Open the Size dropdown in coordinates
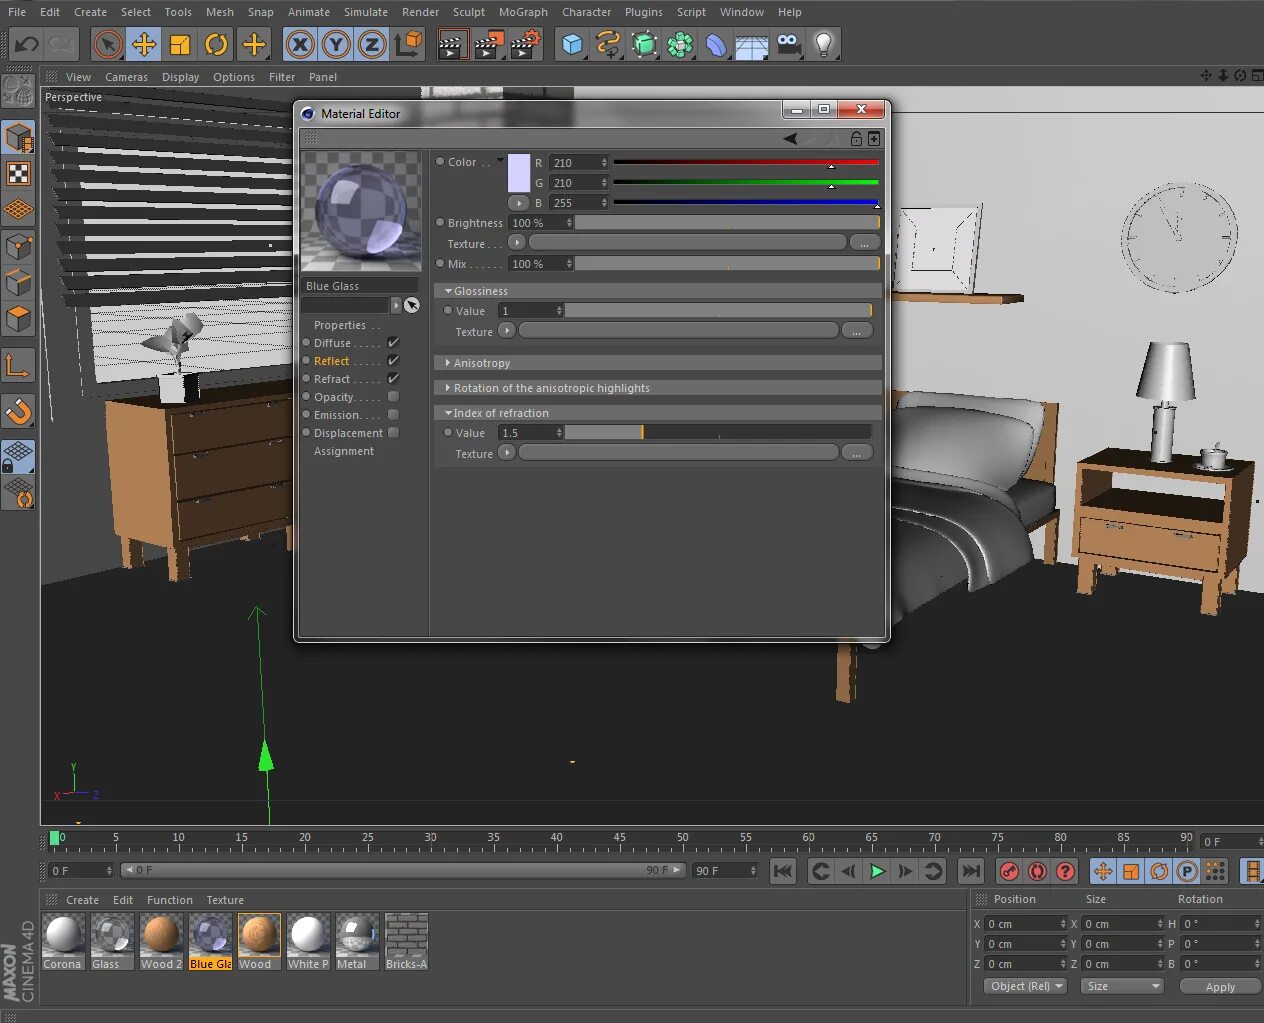Viewport: 1264px width, 1023px height. (x=1124, y=986)
